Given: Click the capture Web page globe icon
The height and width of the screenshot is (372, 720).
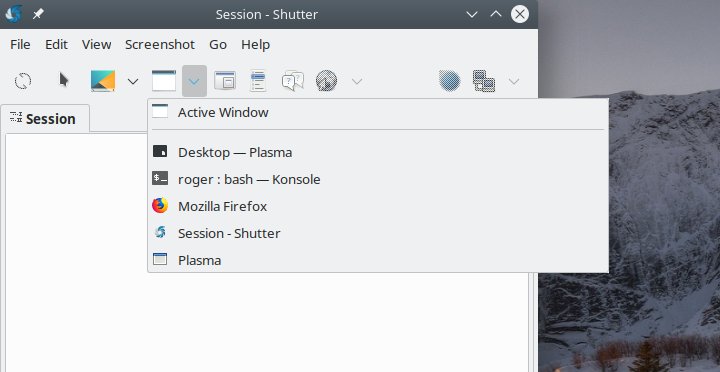Looking at the screenshot, I should [326, 81].
